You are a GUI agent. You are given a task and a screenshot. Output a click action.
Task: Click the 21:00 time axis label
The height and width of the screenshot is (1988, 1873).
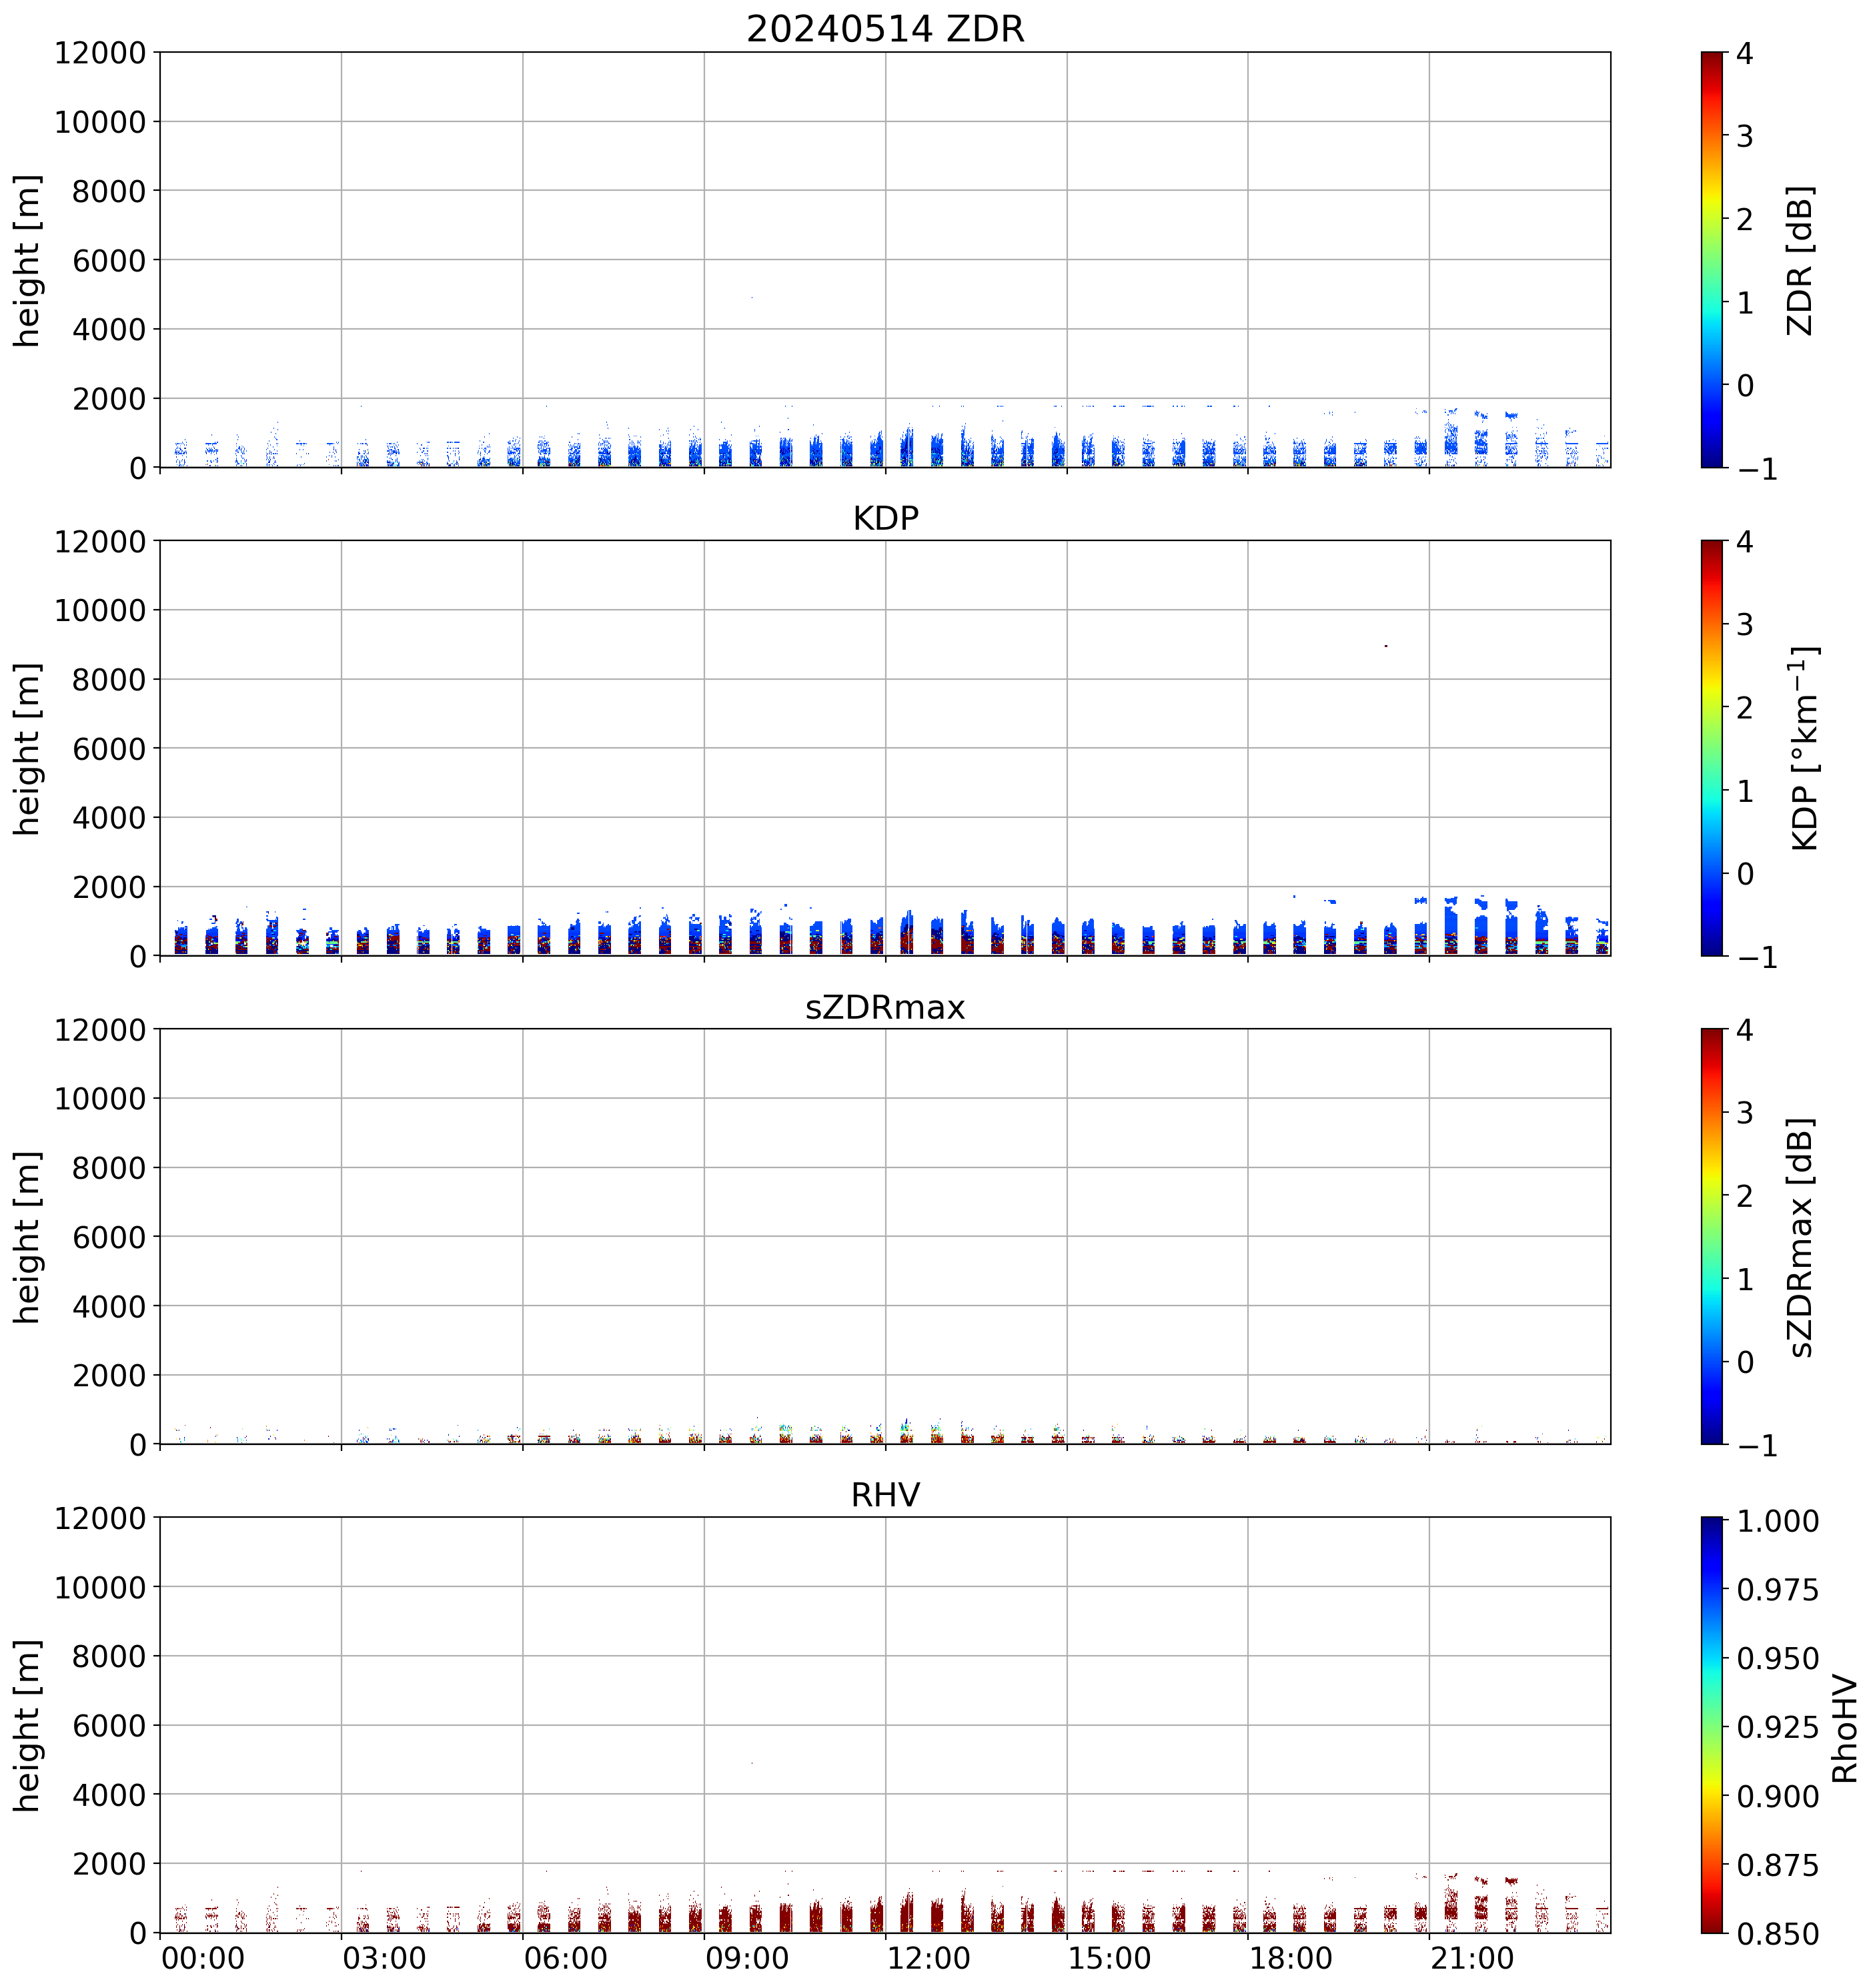[x=1472, y=1958]
